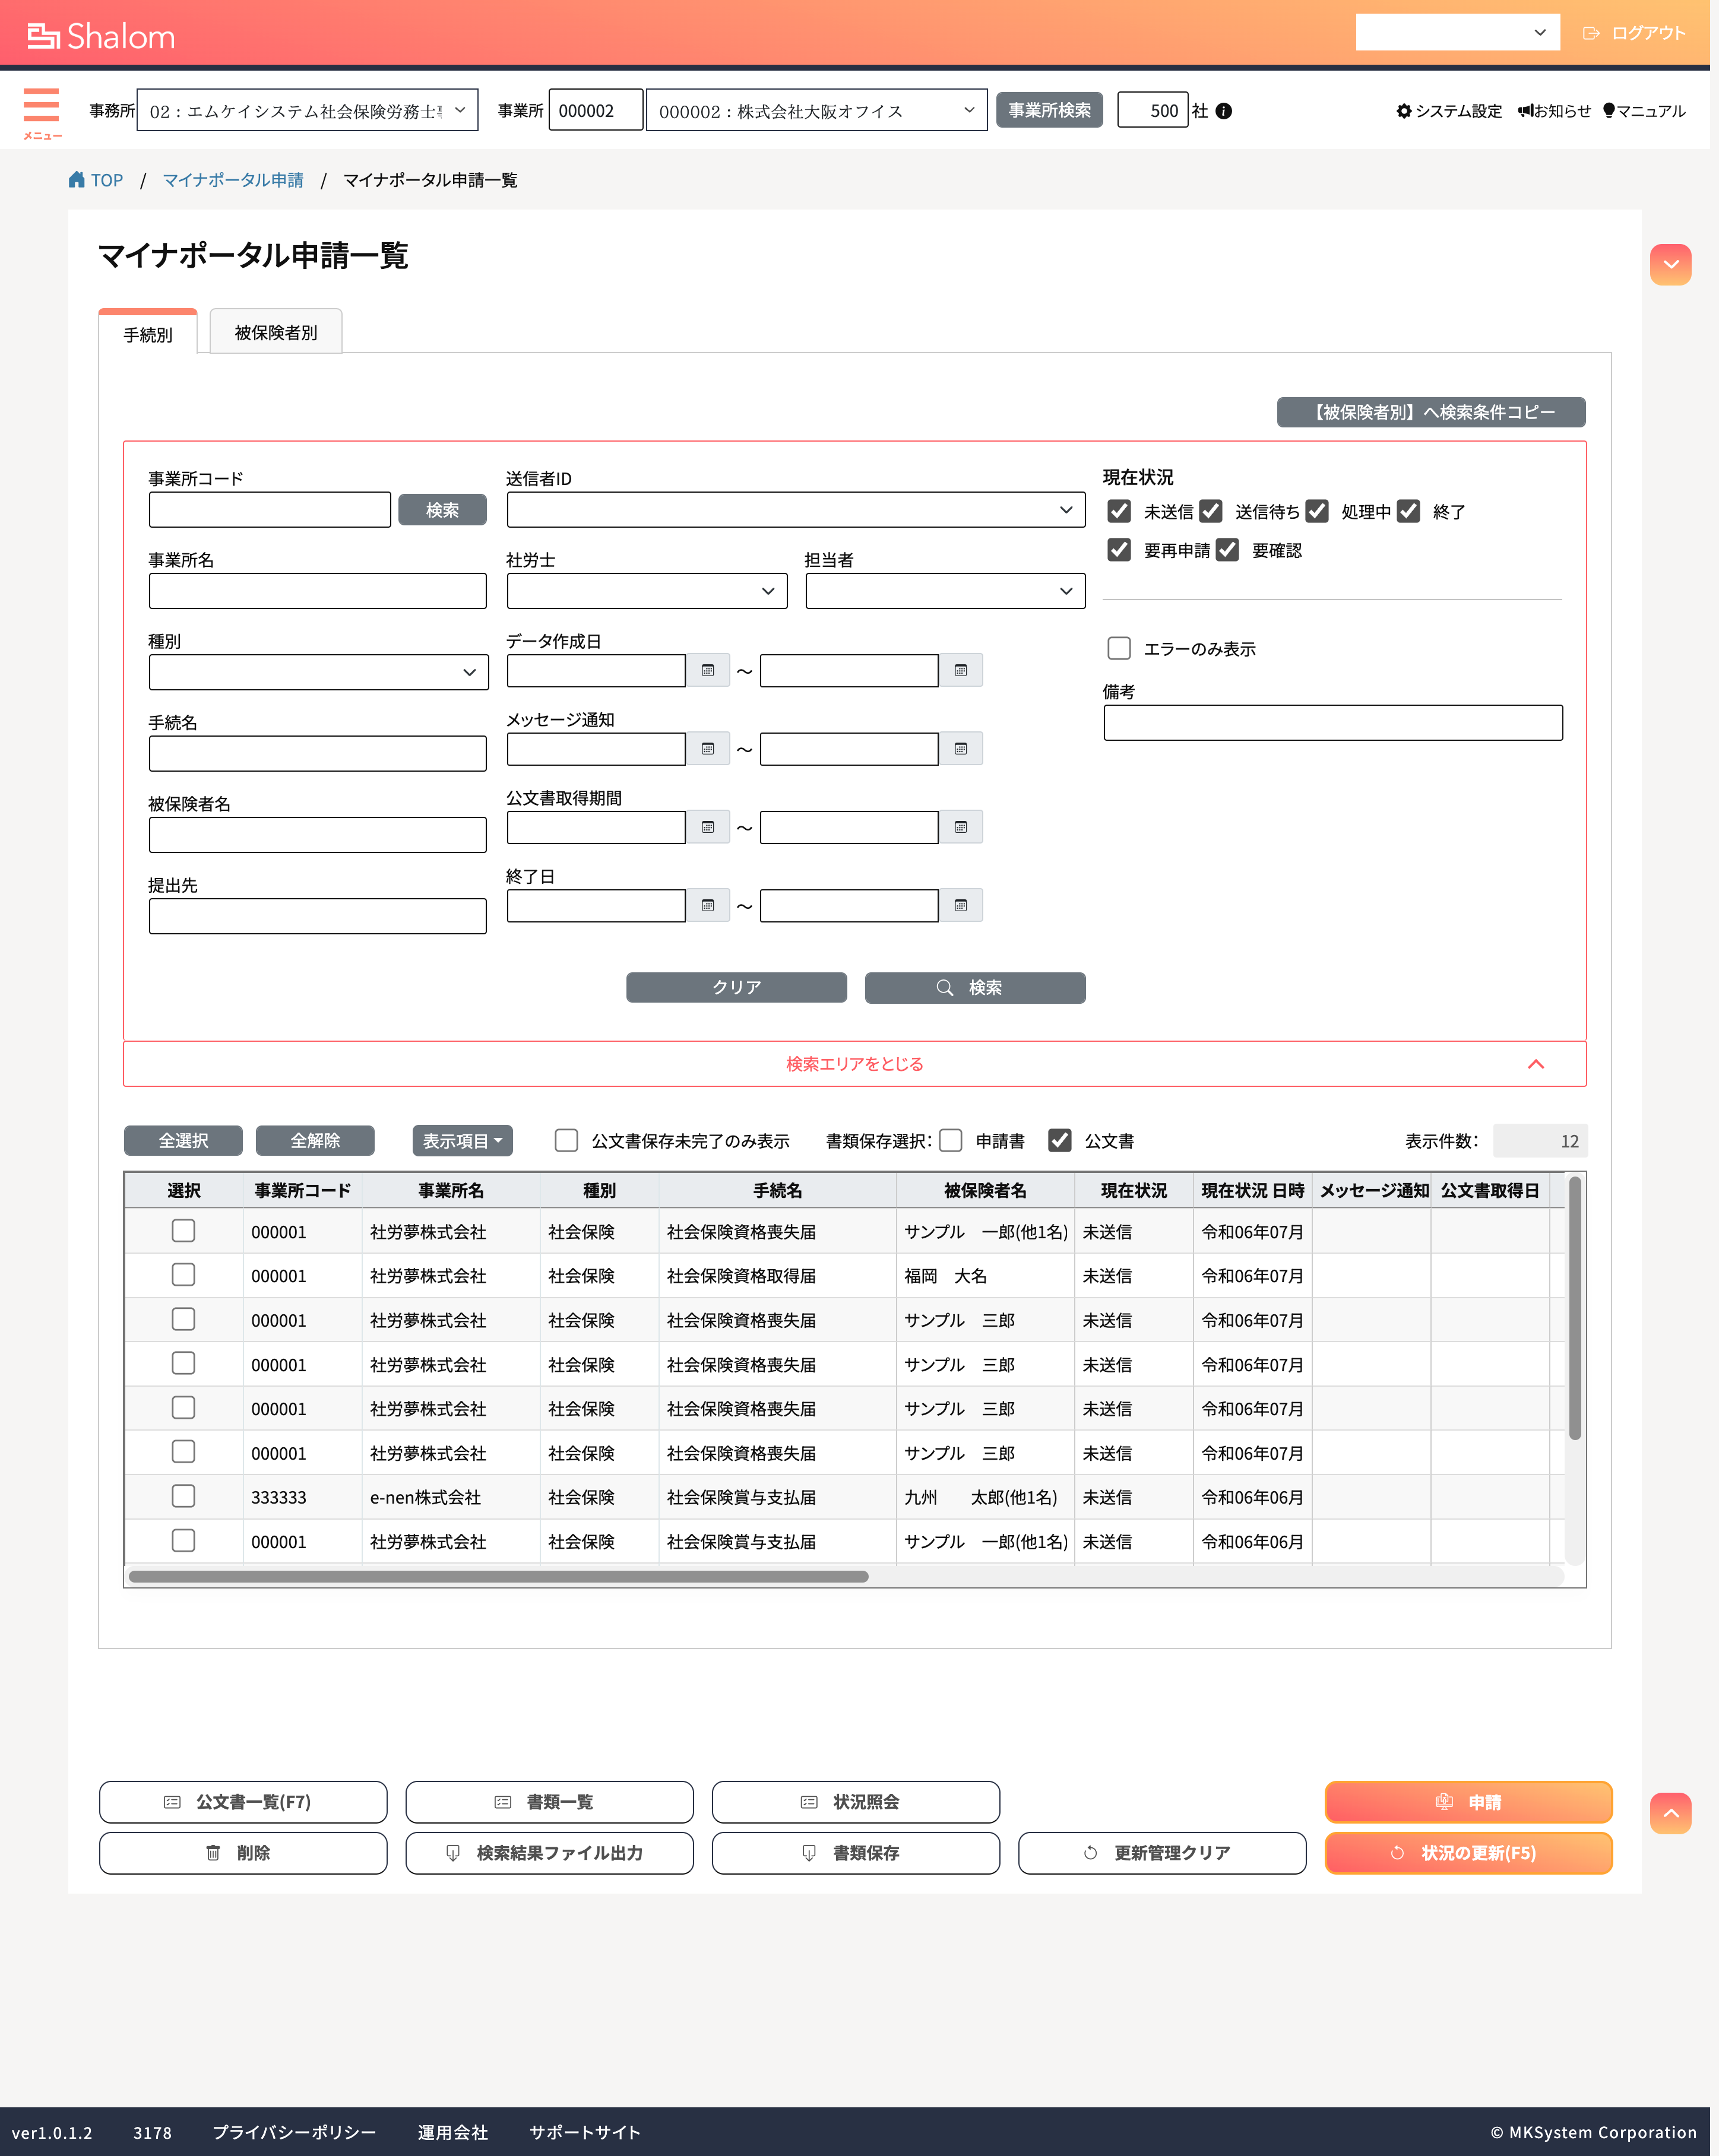Expand the 表示項目 dropdown button
The image size is (1719, 2156).
coord(462,1141)
